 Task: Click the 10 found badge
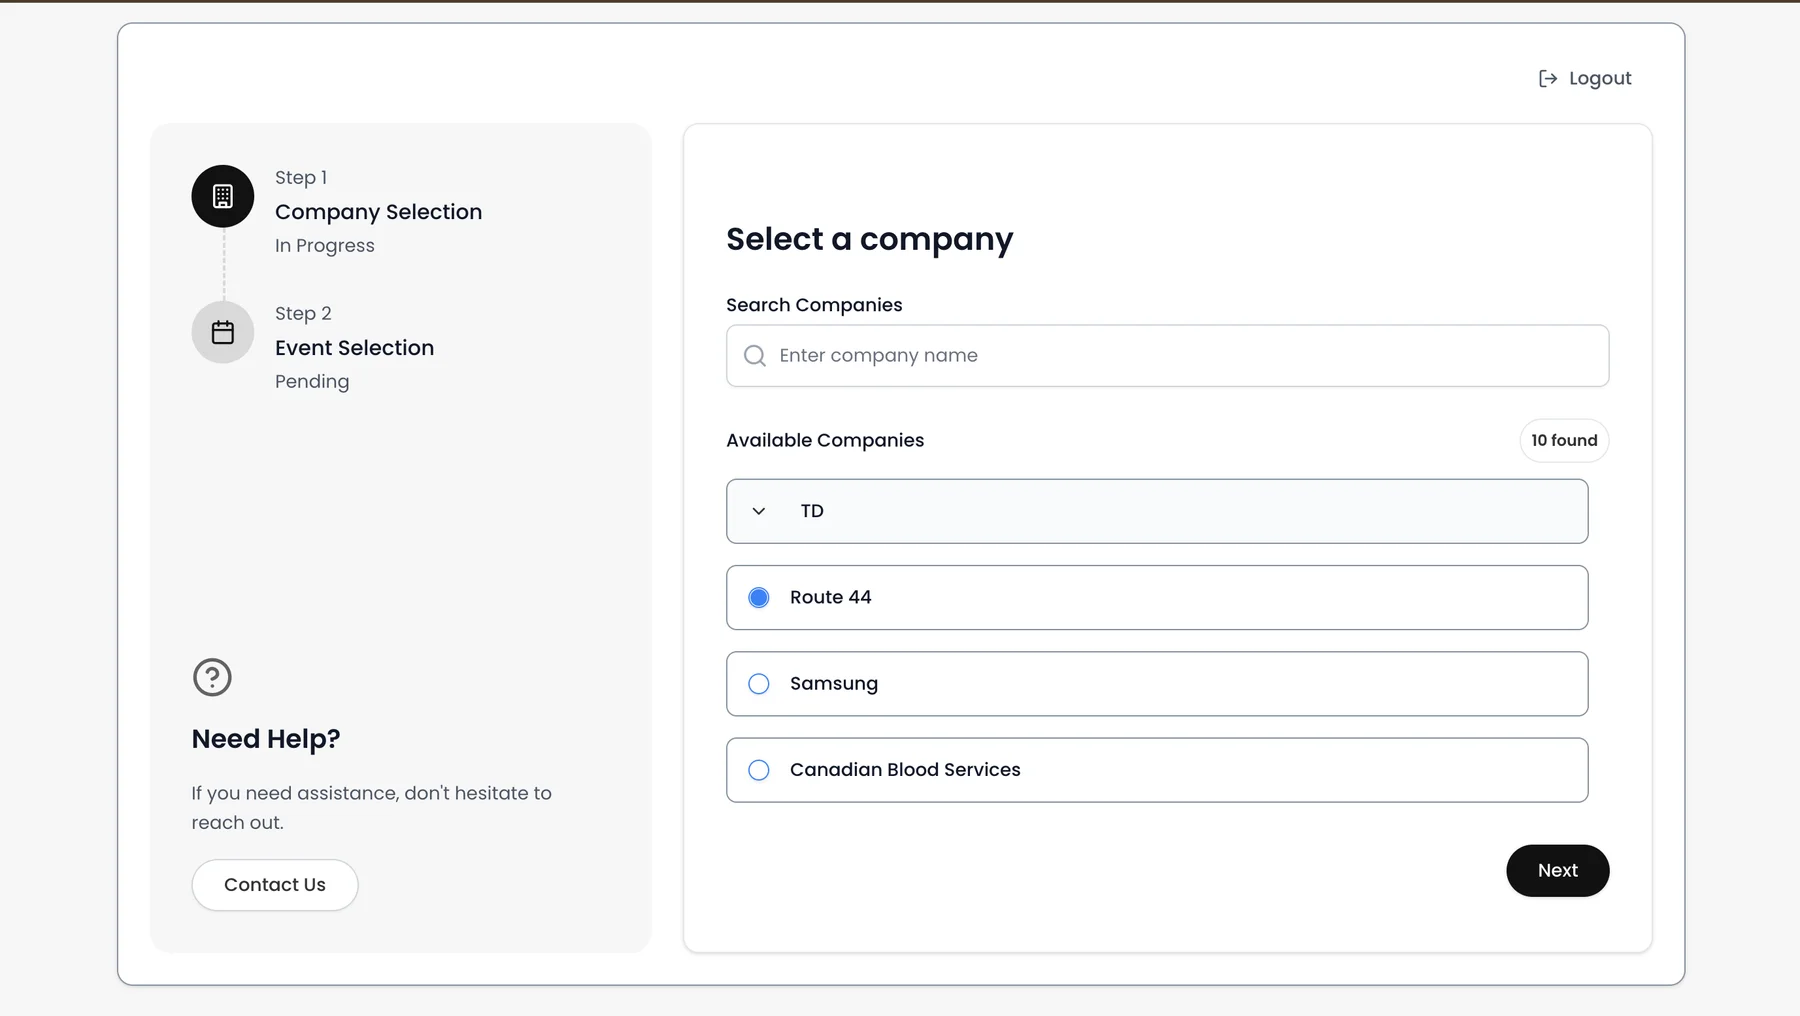[1564, 441]
